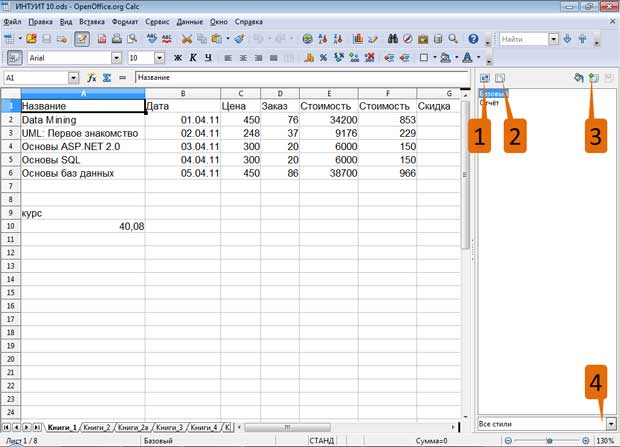Click the Find Next down arrow icon
The height and width of the screenshot is (447, 620).
click(568, 39)
